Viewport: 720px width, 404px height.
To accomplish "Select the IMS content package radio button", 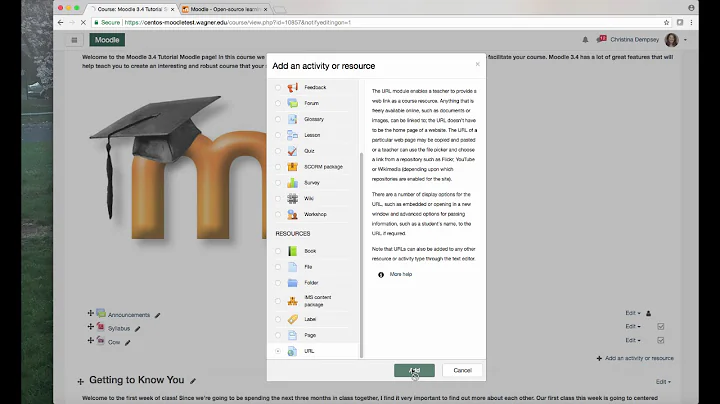I will click(x=278, y=301).
